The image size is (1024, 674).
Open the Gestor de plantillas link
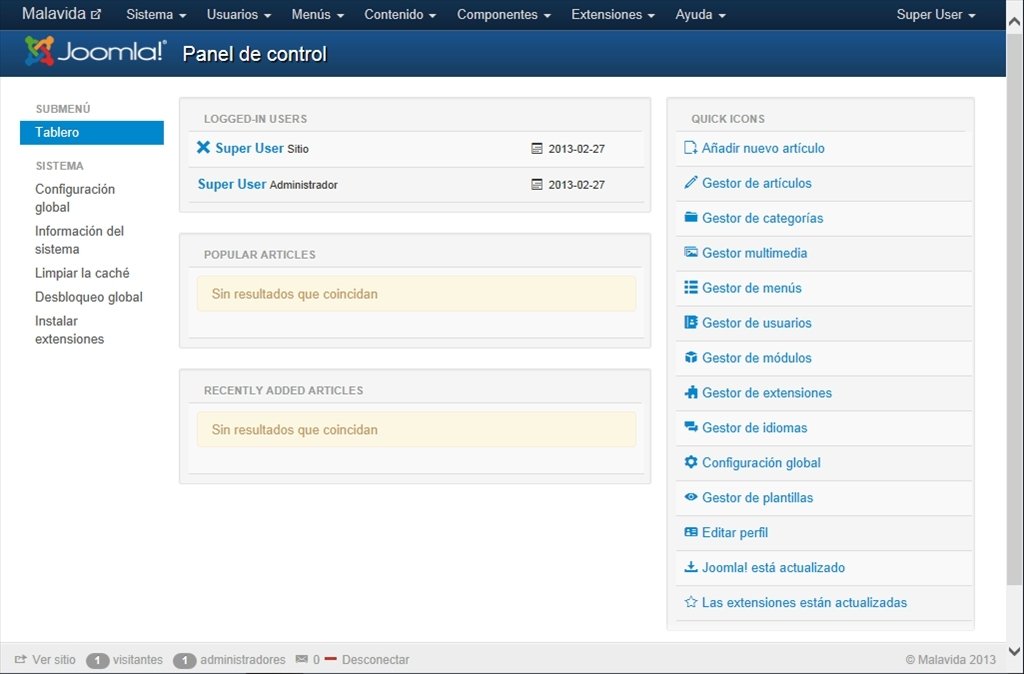click(758, 498)
